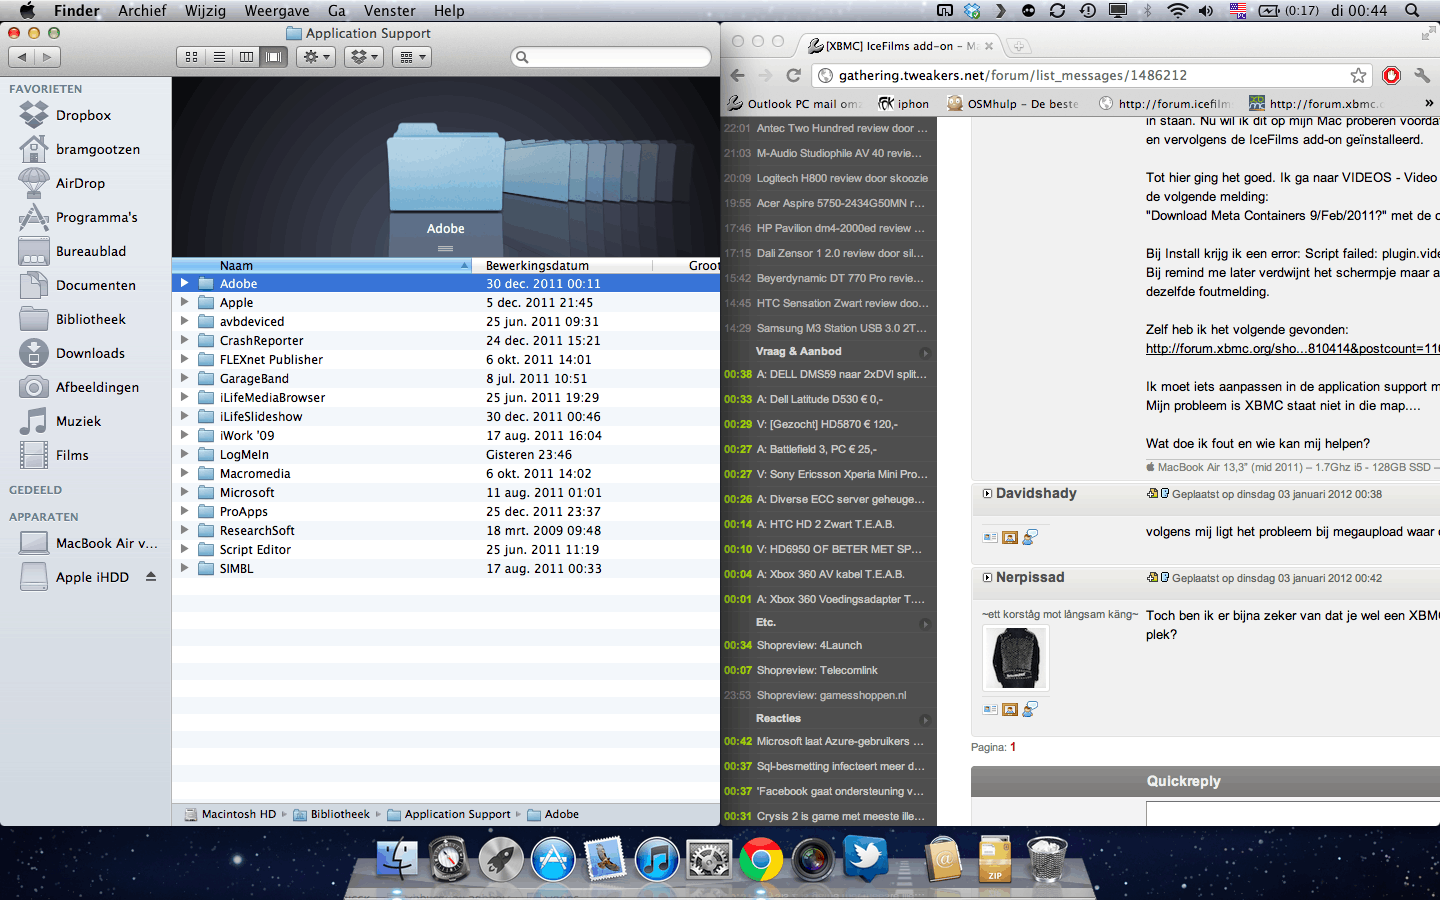Open the bramgootzen home folder in sidebar
The width and height of the screenshot is (1440, 900).
98,149
